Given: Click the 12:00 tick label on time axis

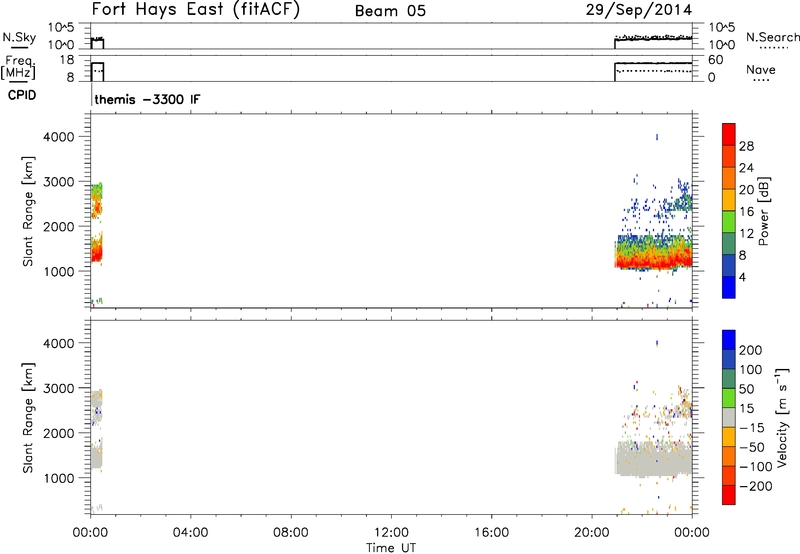Looking at the screenshot, I should click(x=391, y=532).
